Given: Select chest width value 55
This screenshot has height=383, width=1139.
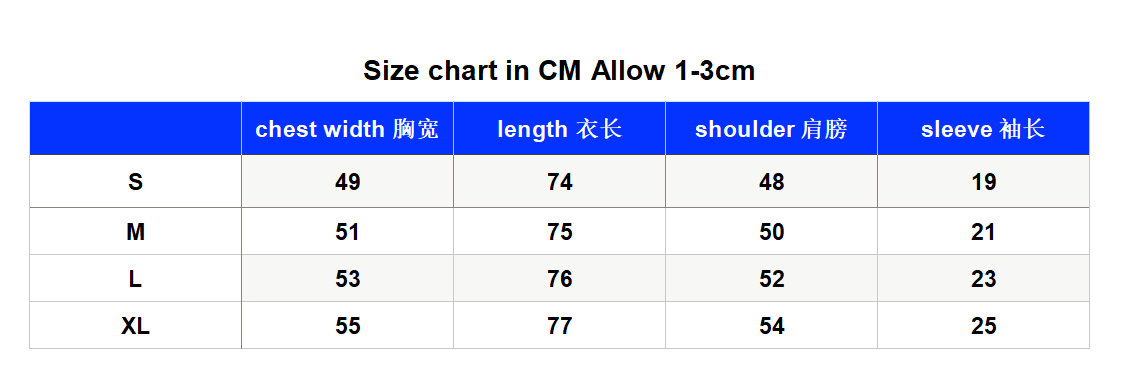Looking at the screenshot, I should [347, 326].
